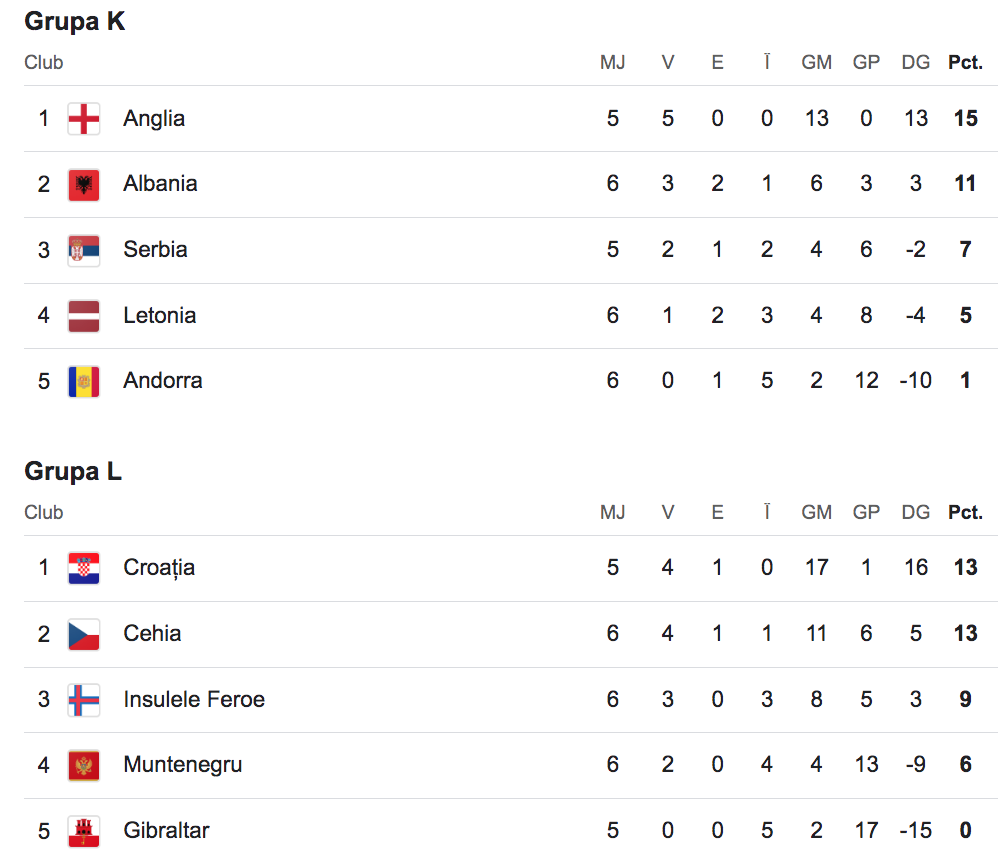Click the Albania flag icon
This screenshot has width=998, height=868.
84,184
